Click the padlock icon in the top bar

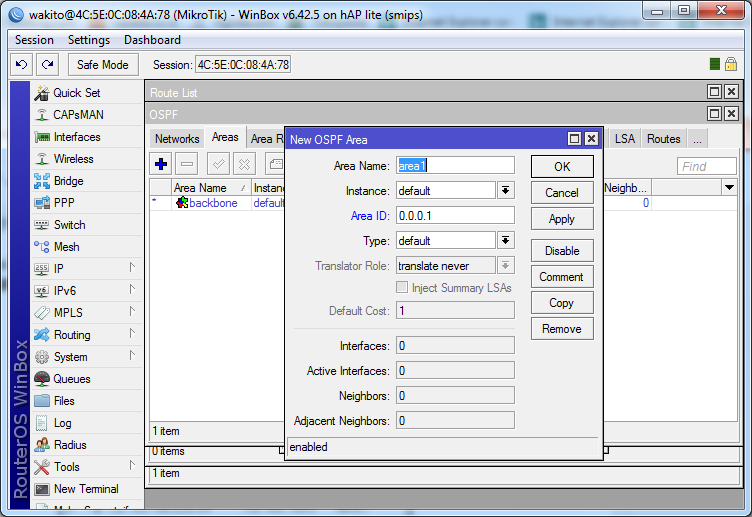pyautogui.click(x=731, y=64)
